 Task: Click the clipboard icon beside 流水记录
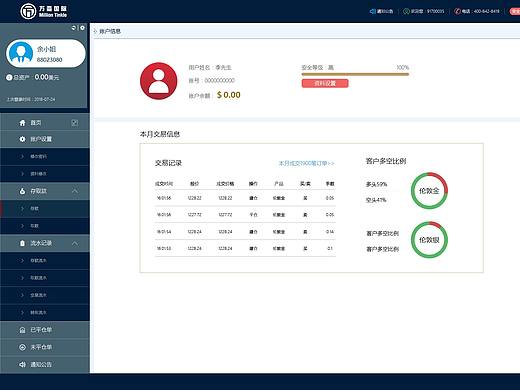click(22, 243)
